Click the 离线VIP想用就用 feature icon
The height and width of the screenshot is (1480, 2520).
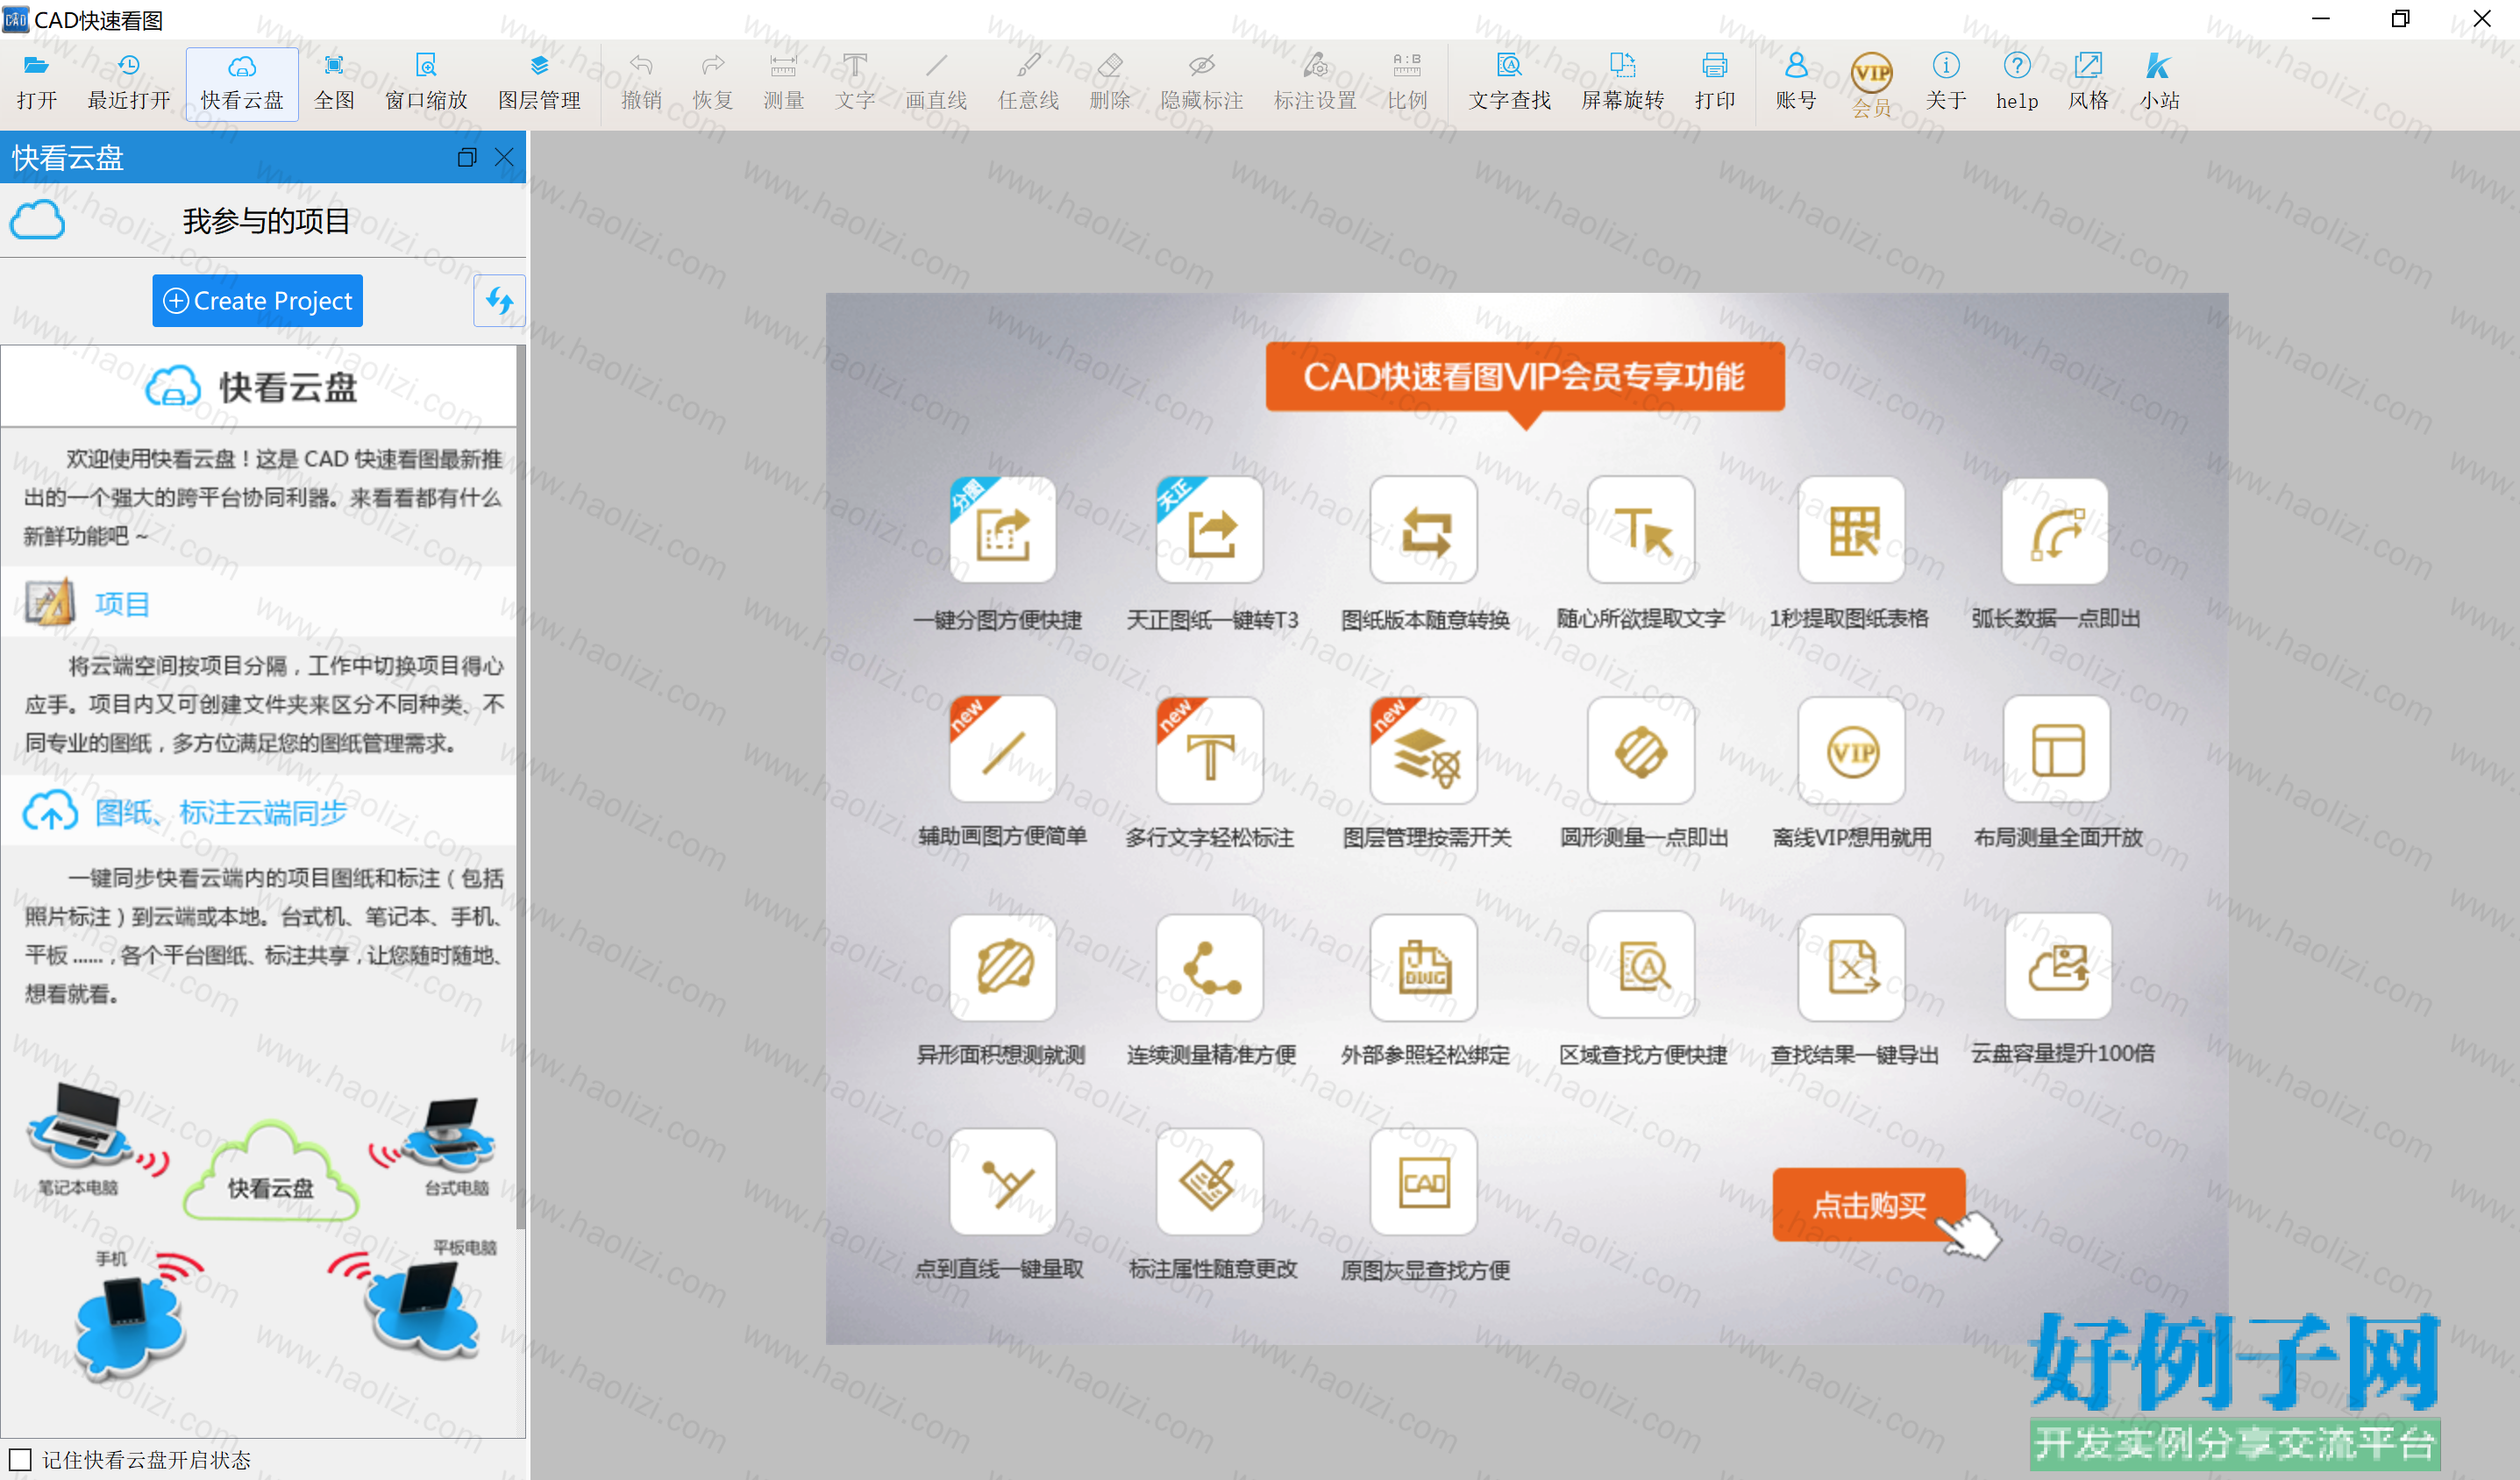(x=1851, y=750)
